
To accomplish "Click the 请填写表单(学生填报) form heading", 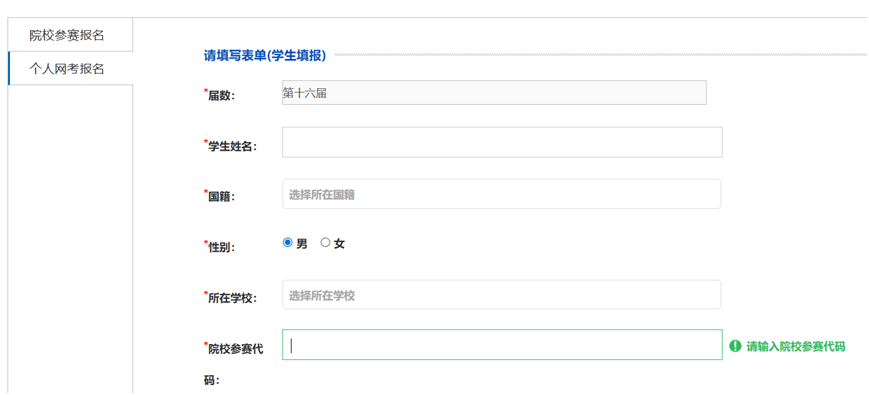I will click(265, 55).
